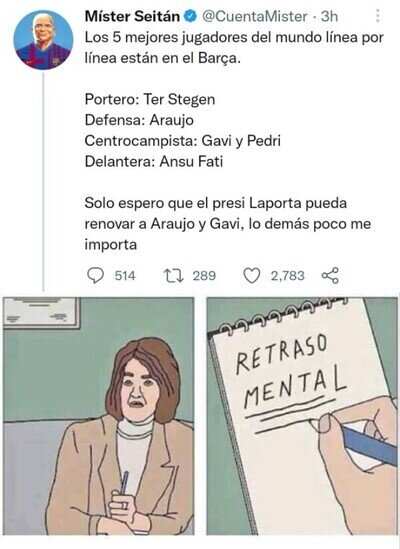Image resolution: width=400 pixels, height=549 pixels.
Task: Click the paragraph mentioning presi Laporta
Action: pyautogui.click(x=228, y=224)
